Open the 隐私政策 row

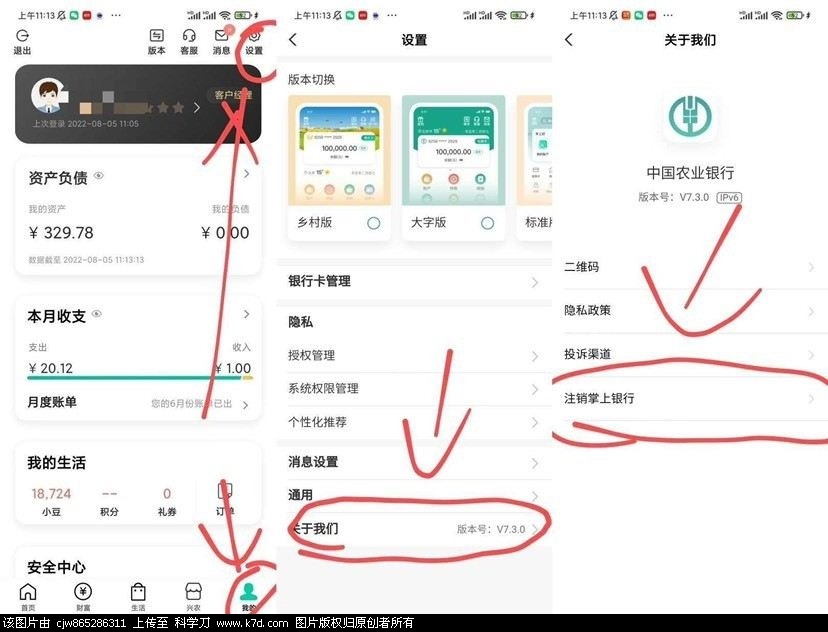(x=690, y=311)
